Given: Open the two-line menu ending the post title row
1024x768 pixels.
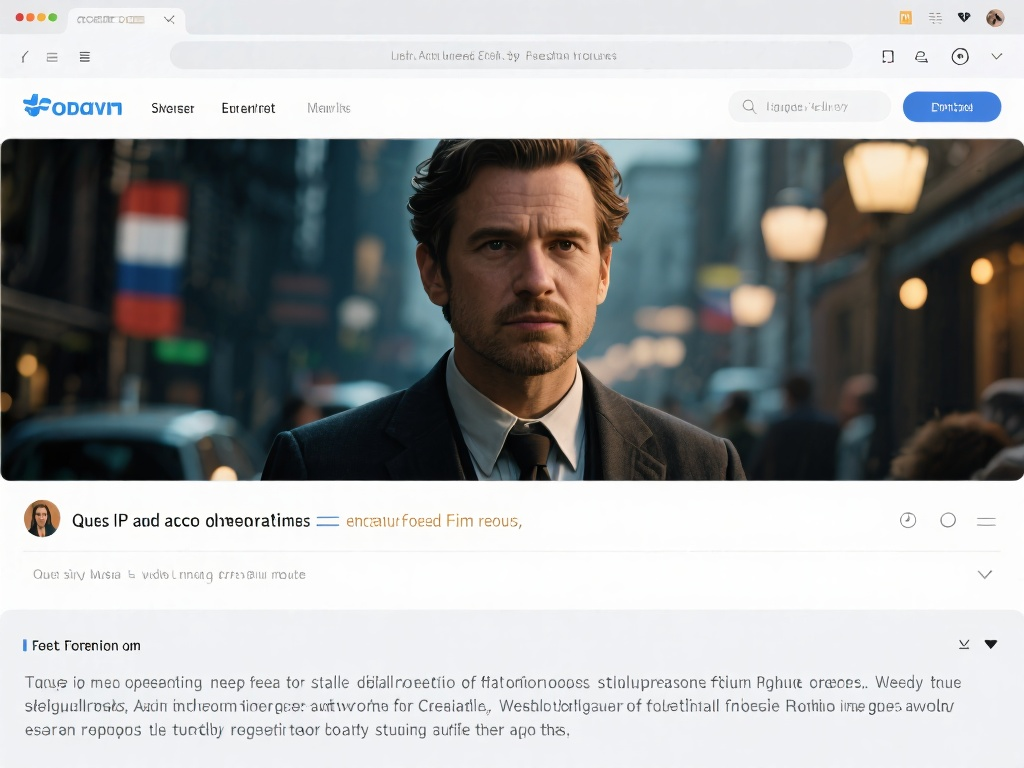Looking at the screenshot, I should [986, 520].
